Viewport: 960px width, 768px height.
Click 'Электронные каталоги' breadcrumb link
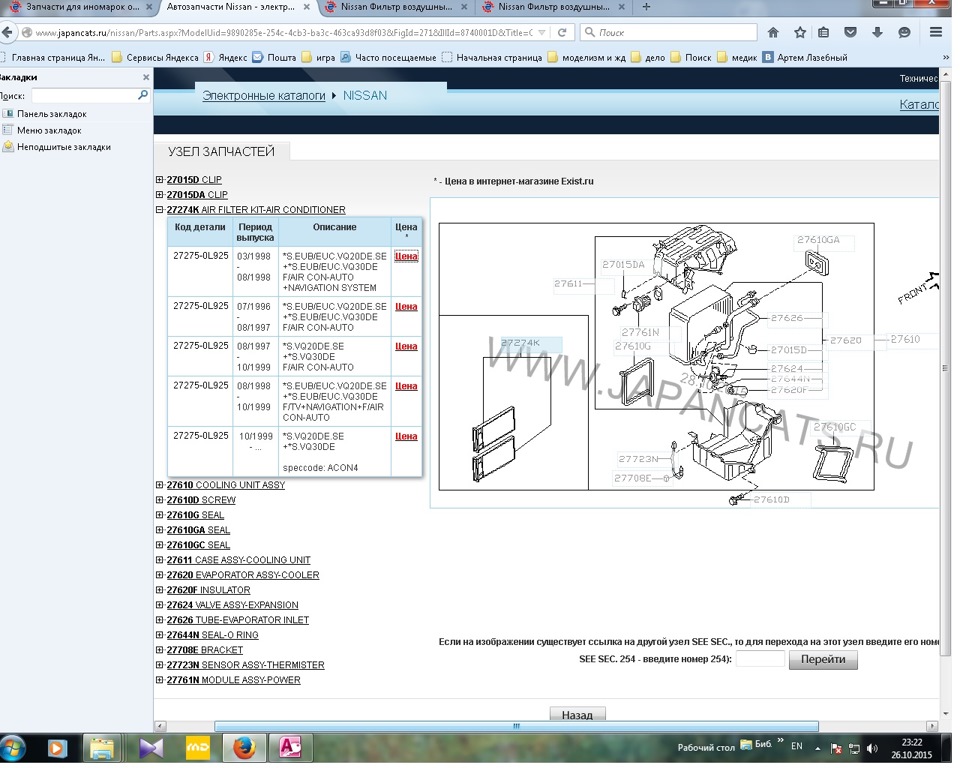pyautogui.click(x=264, y=96)
